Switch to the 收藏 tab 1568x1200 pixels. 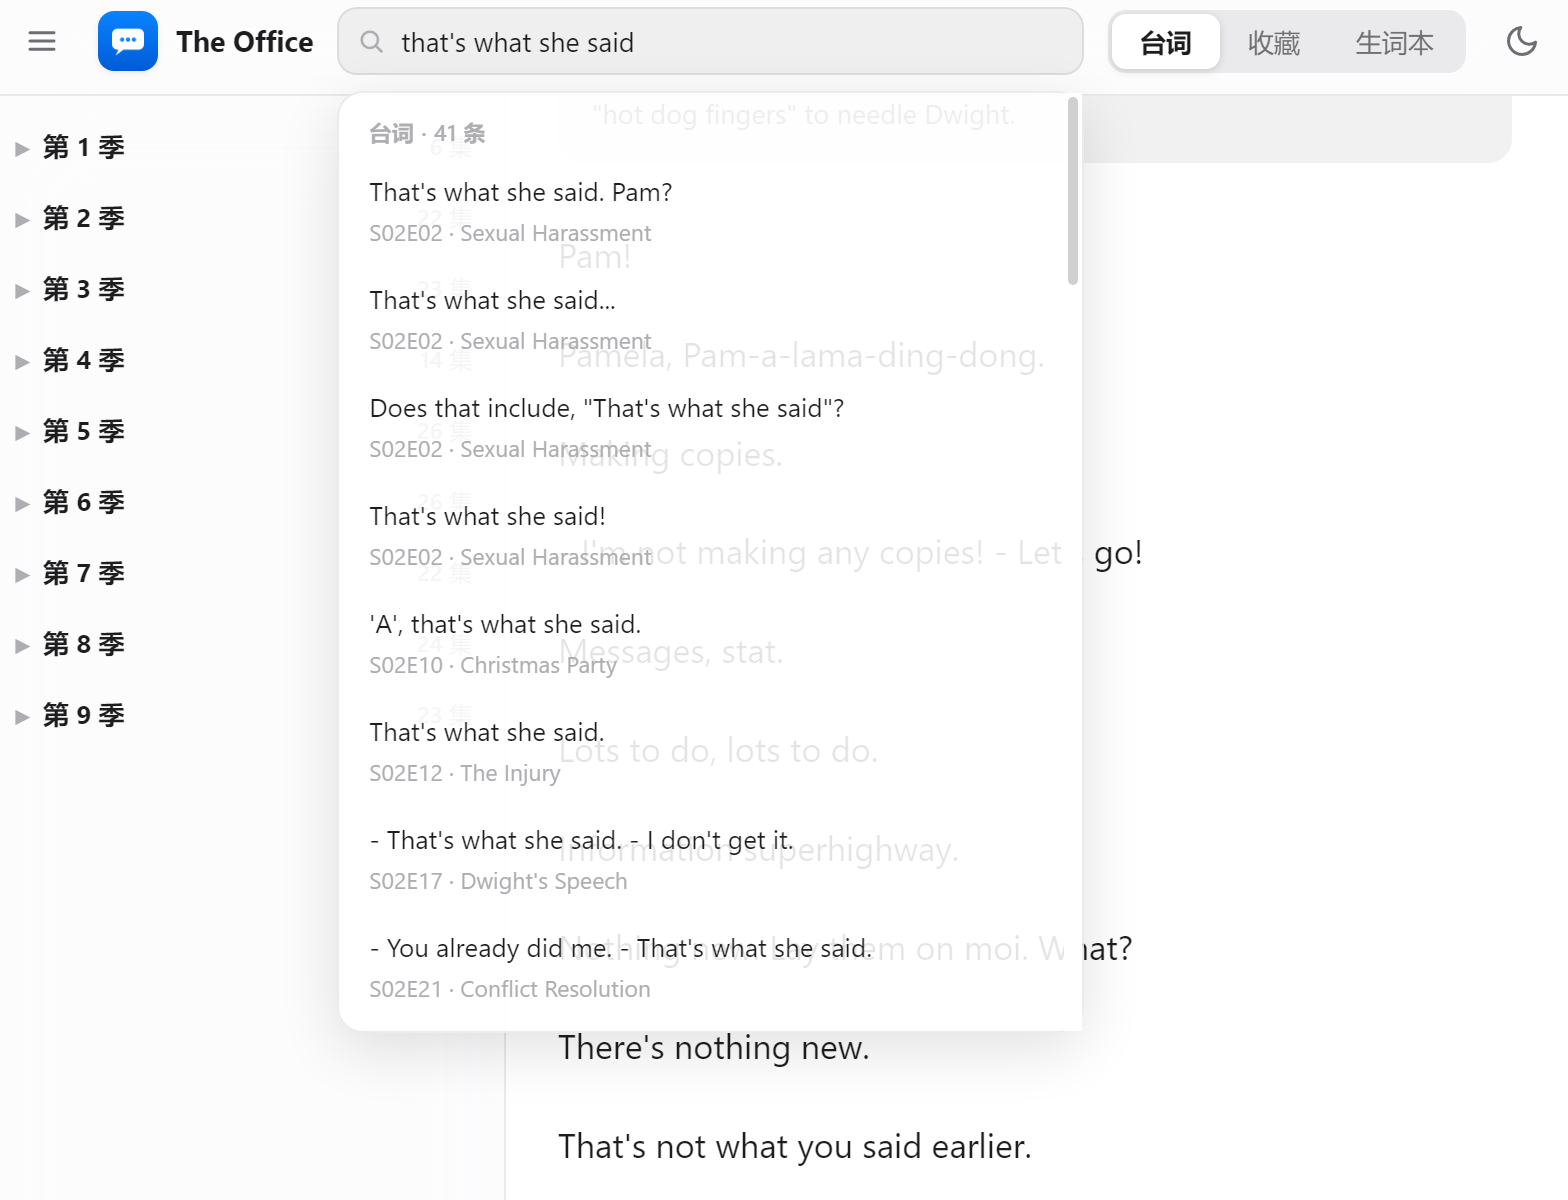1274,42
